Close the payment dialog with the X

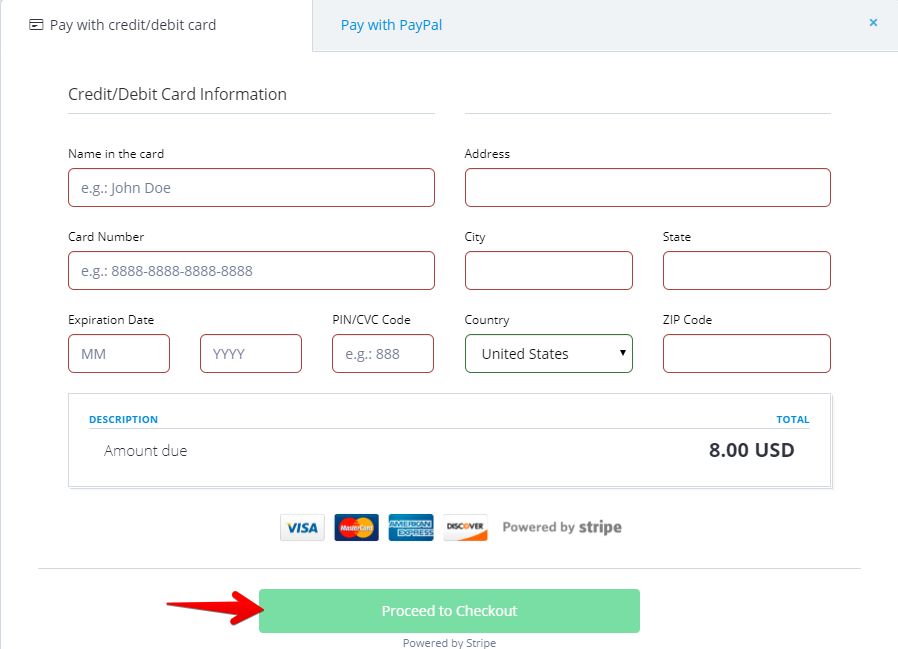point(873,22)
